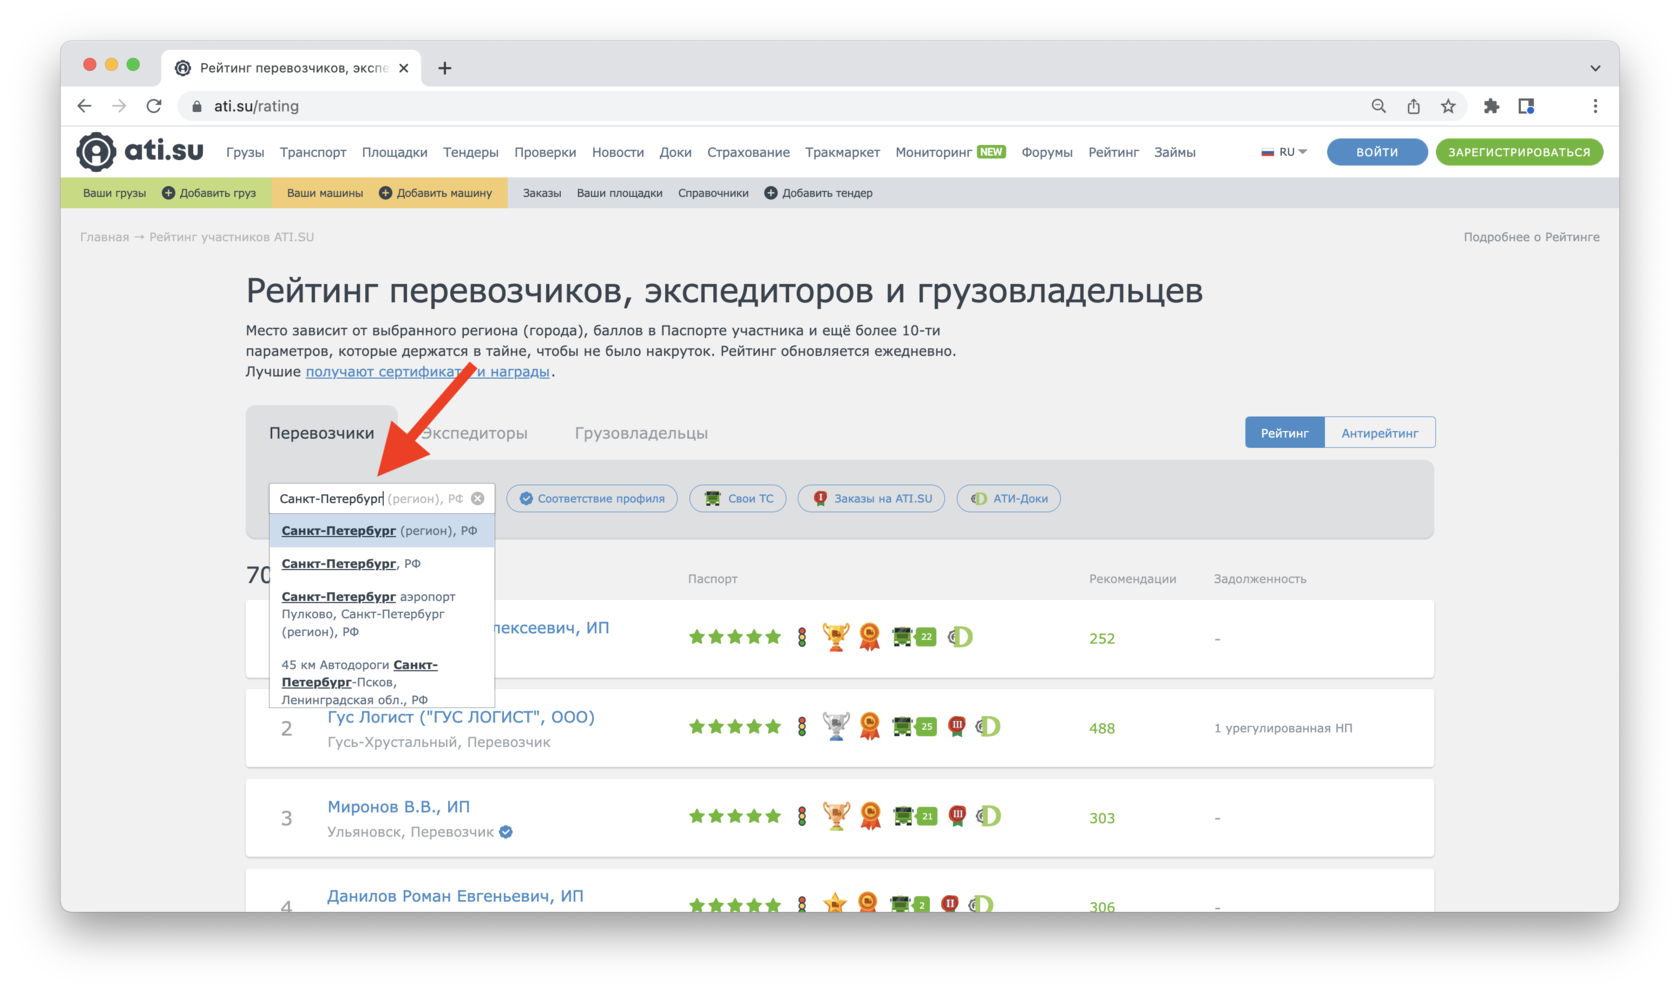Open the RU language dropdown
Viewport: 1680px width, 992px height.
pos(1284,152)
